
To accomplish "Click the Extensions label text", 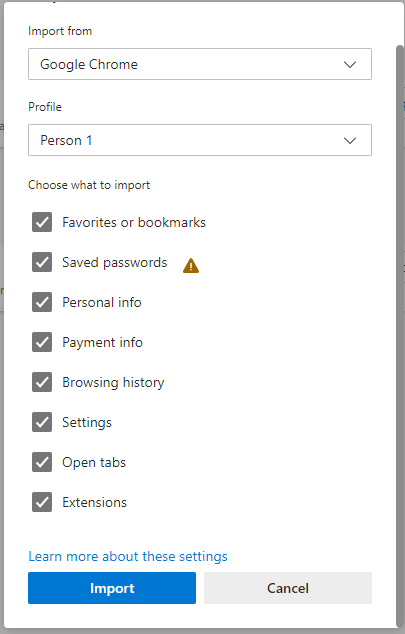I will click(x=95, y=502).
